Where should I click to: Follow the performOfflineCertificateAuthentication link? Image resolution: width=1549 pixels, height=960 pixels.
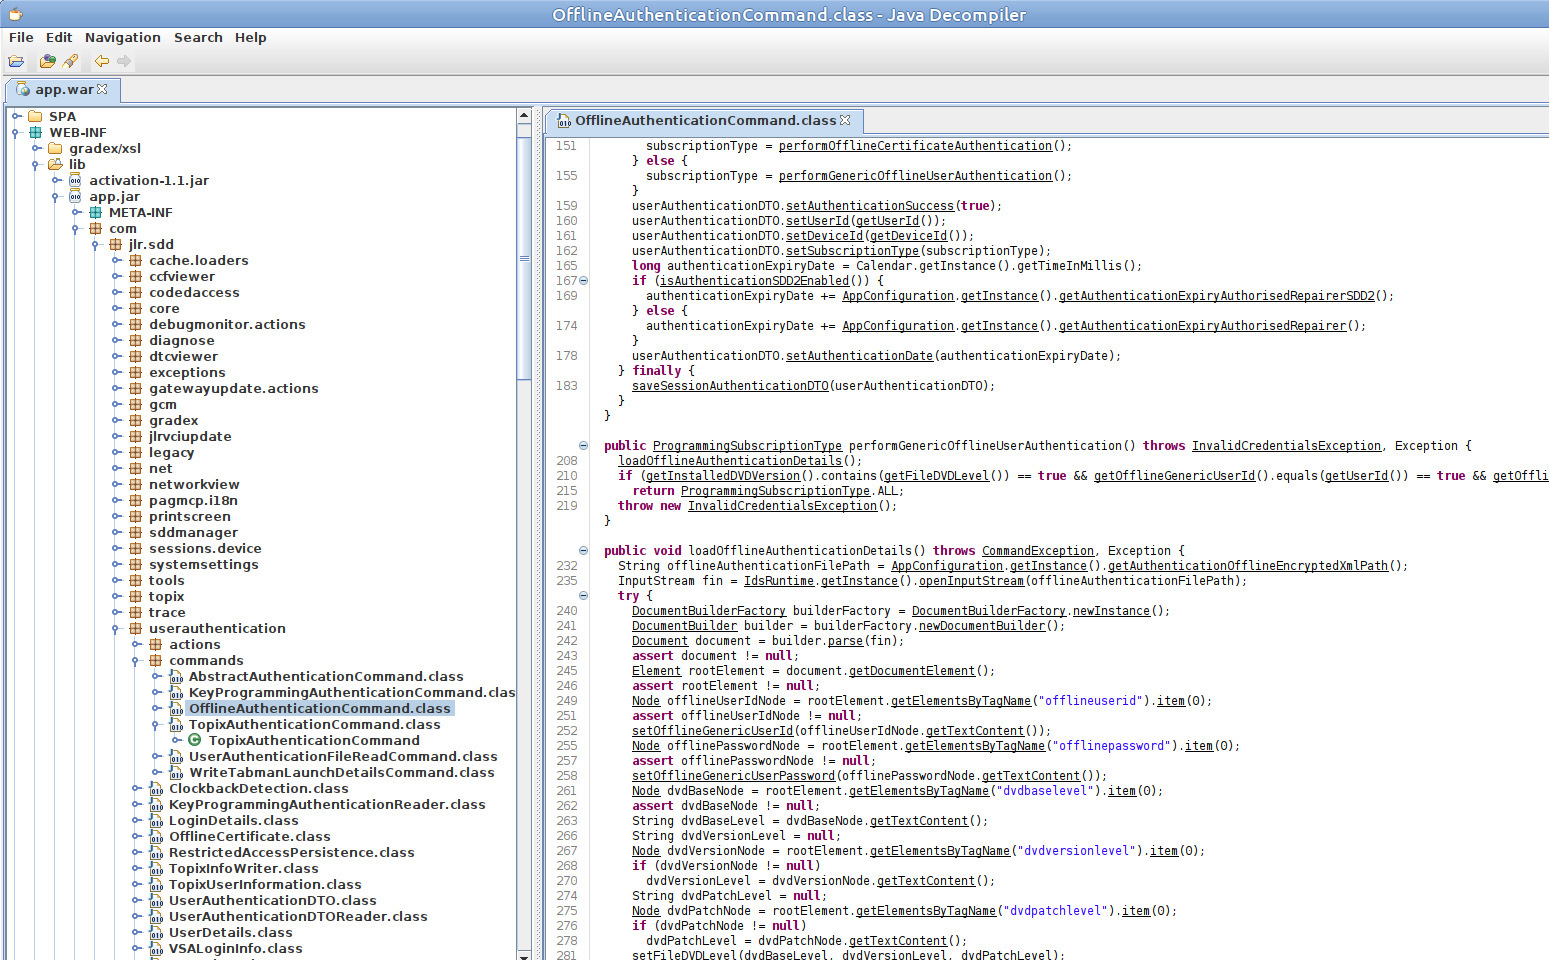point(914,146)
